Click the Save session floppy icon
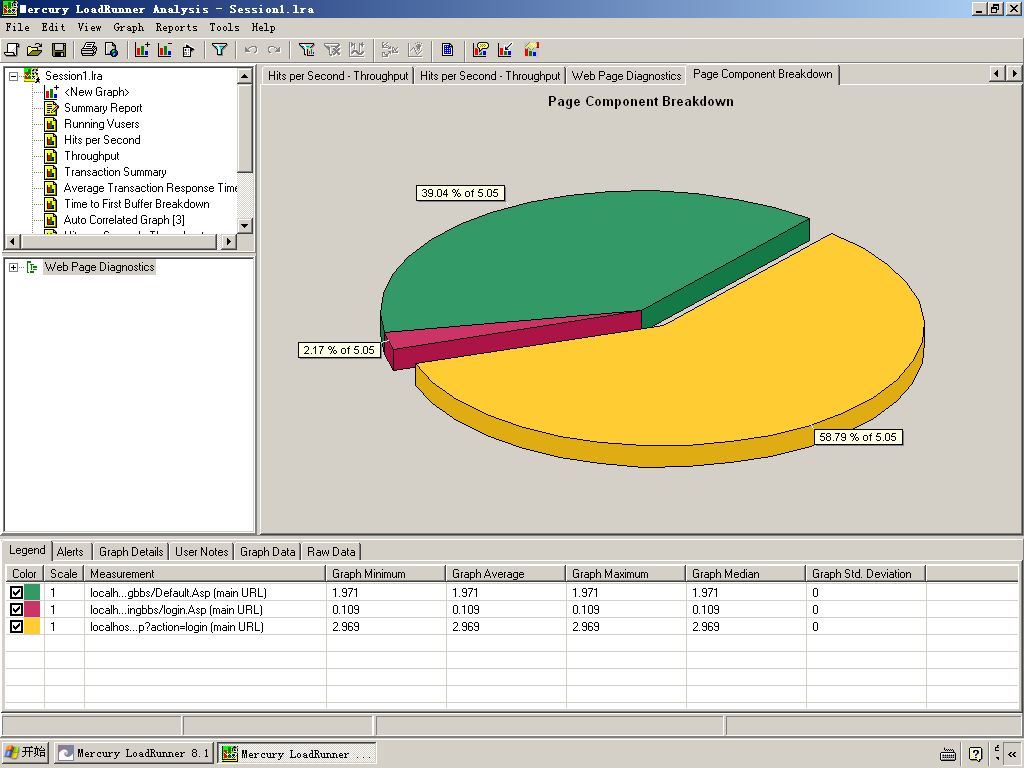The height and width of the screenshot is (768, 1024). [x=59, y=50]
